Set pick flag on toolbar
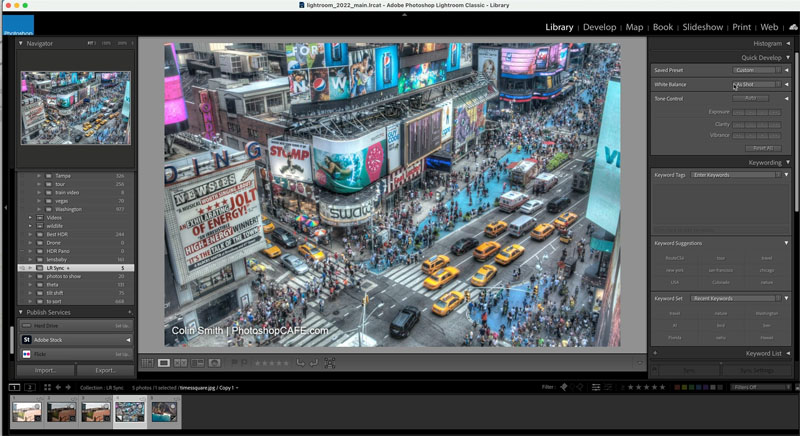 234,363
